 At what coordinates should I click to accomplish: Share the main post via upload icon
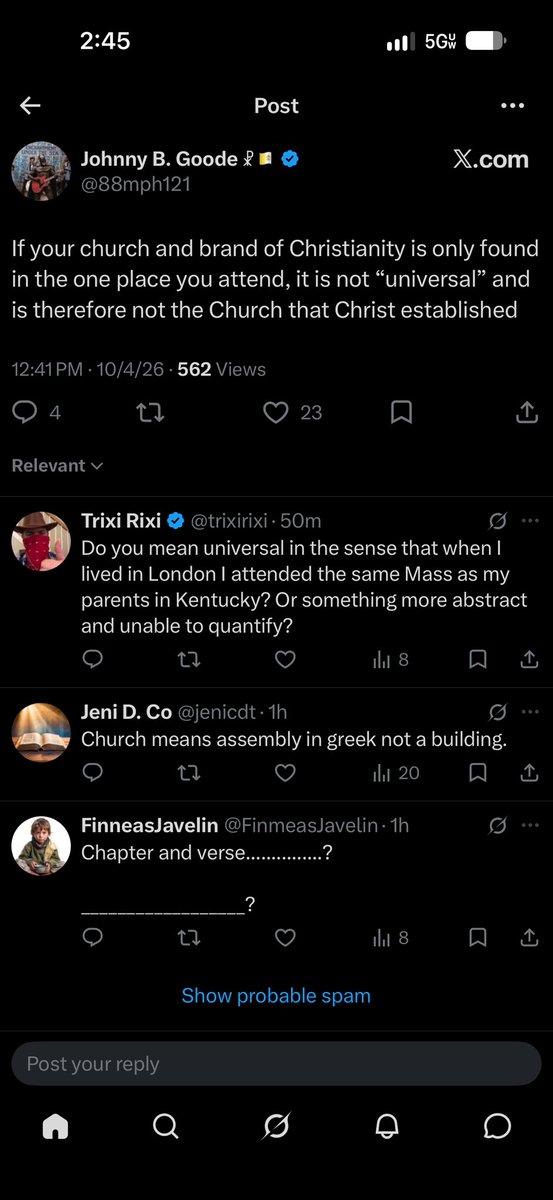526,412
